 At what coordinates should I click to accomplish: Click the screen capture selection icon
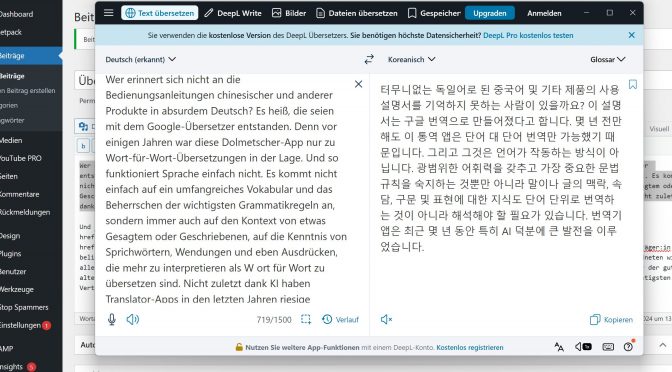point(306,319)
